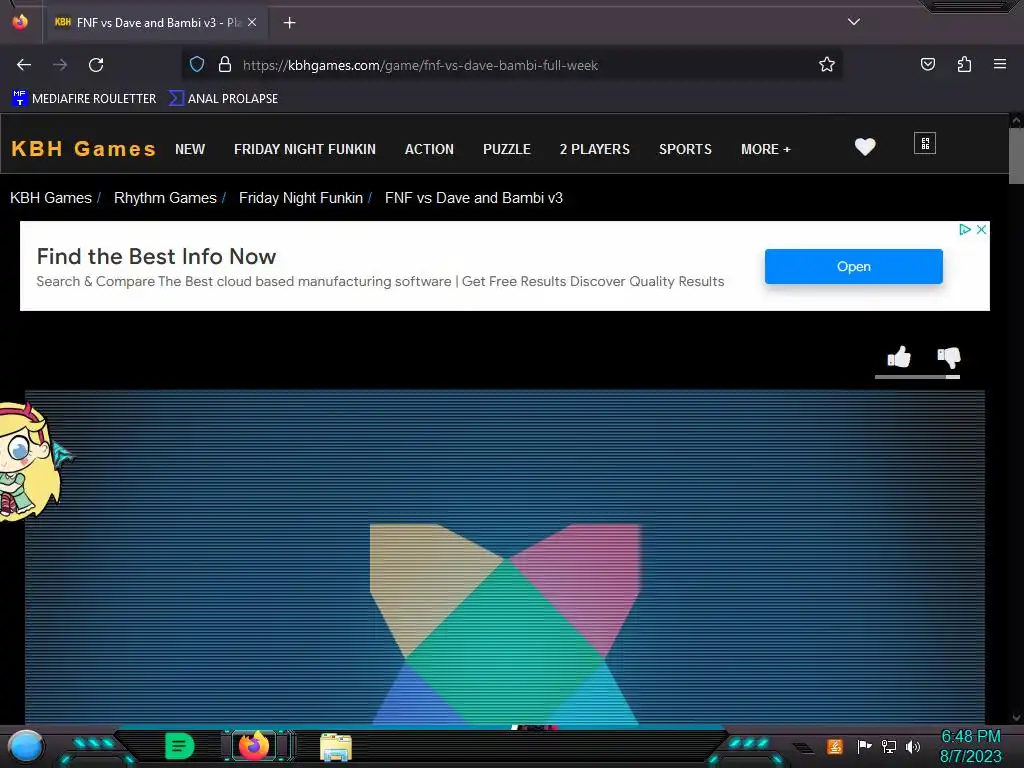Click the rating bar under the thumbs

[x=917, y=377]
